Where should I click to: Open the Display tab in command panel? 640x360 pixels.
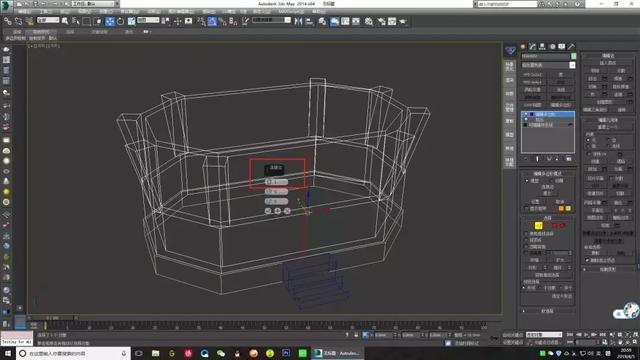562,47
